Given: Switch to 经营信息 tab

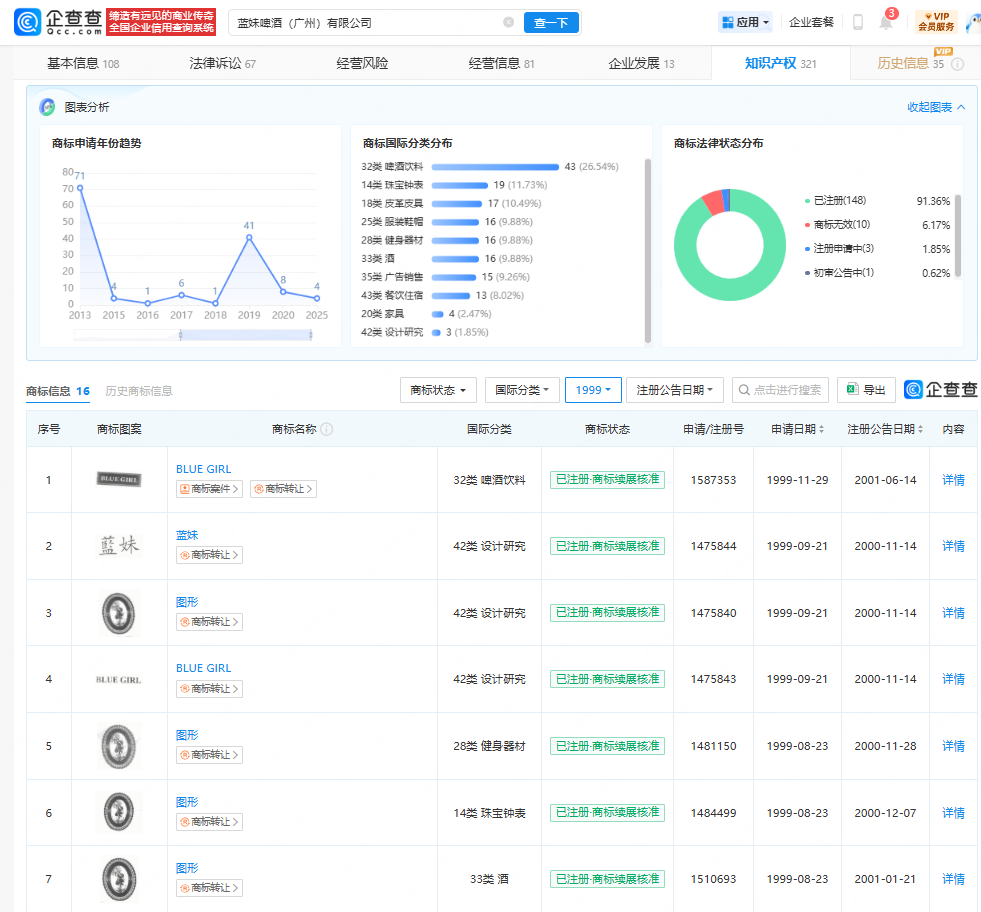Looking at the screenshot, I should pyautogui.click(x=501, y=63).
